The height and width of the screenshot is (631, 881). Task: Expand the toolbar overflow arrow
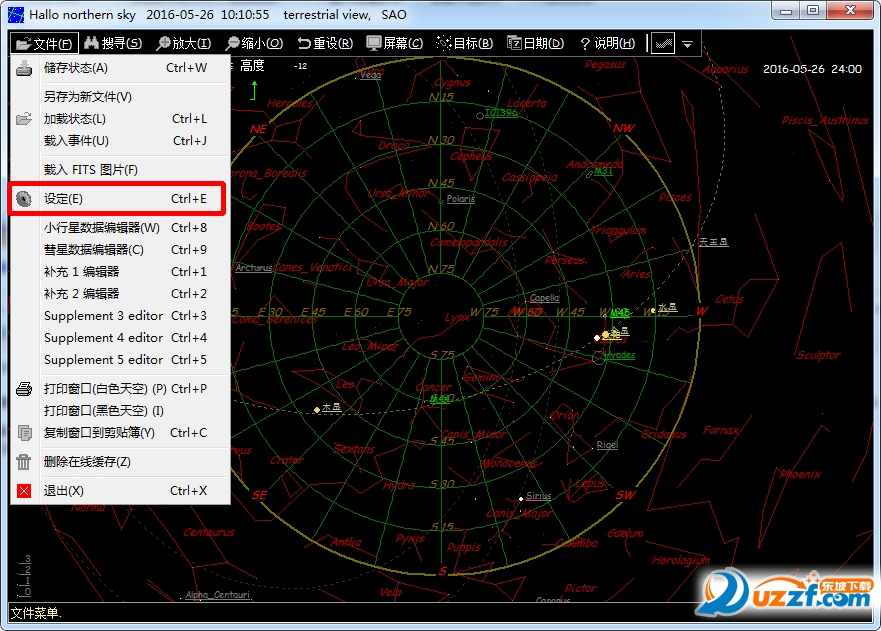[688, 45]
